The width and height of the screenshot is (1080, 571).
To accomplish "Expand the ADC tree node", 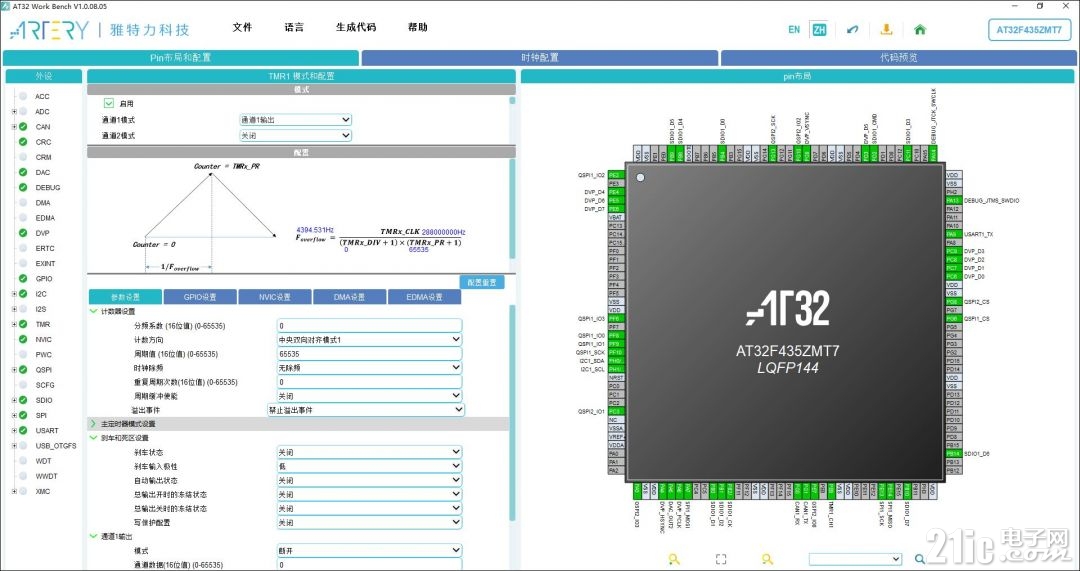I will pyautogui.click(x=14, y=112).
